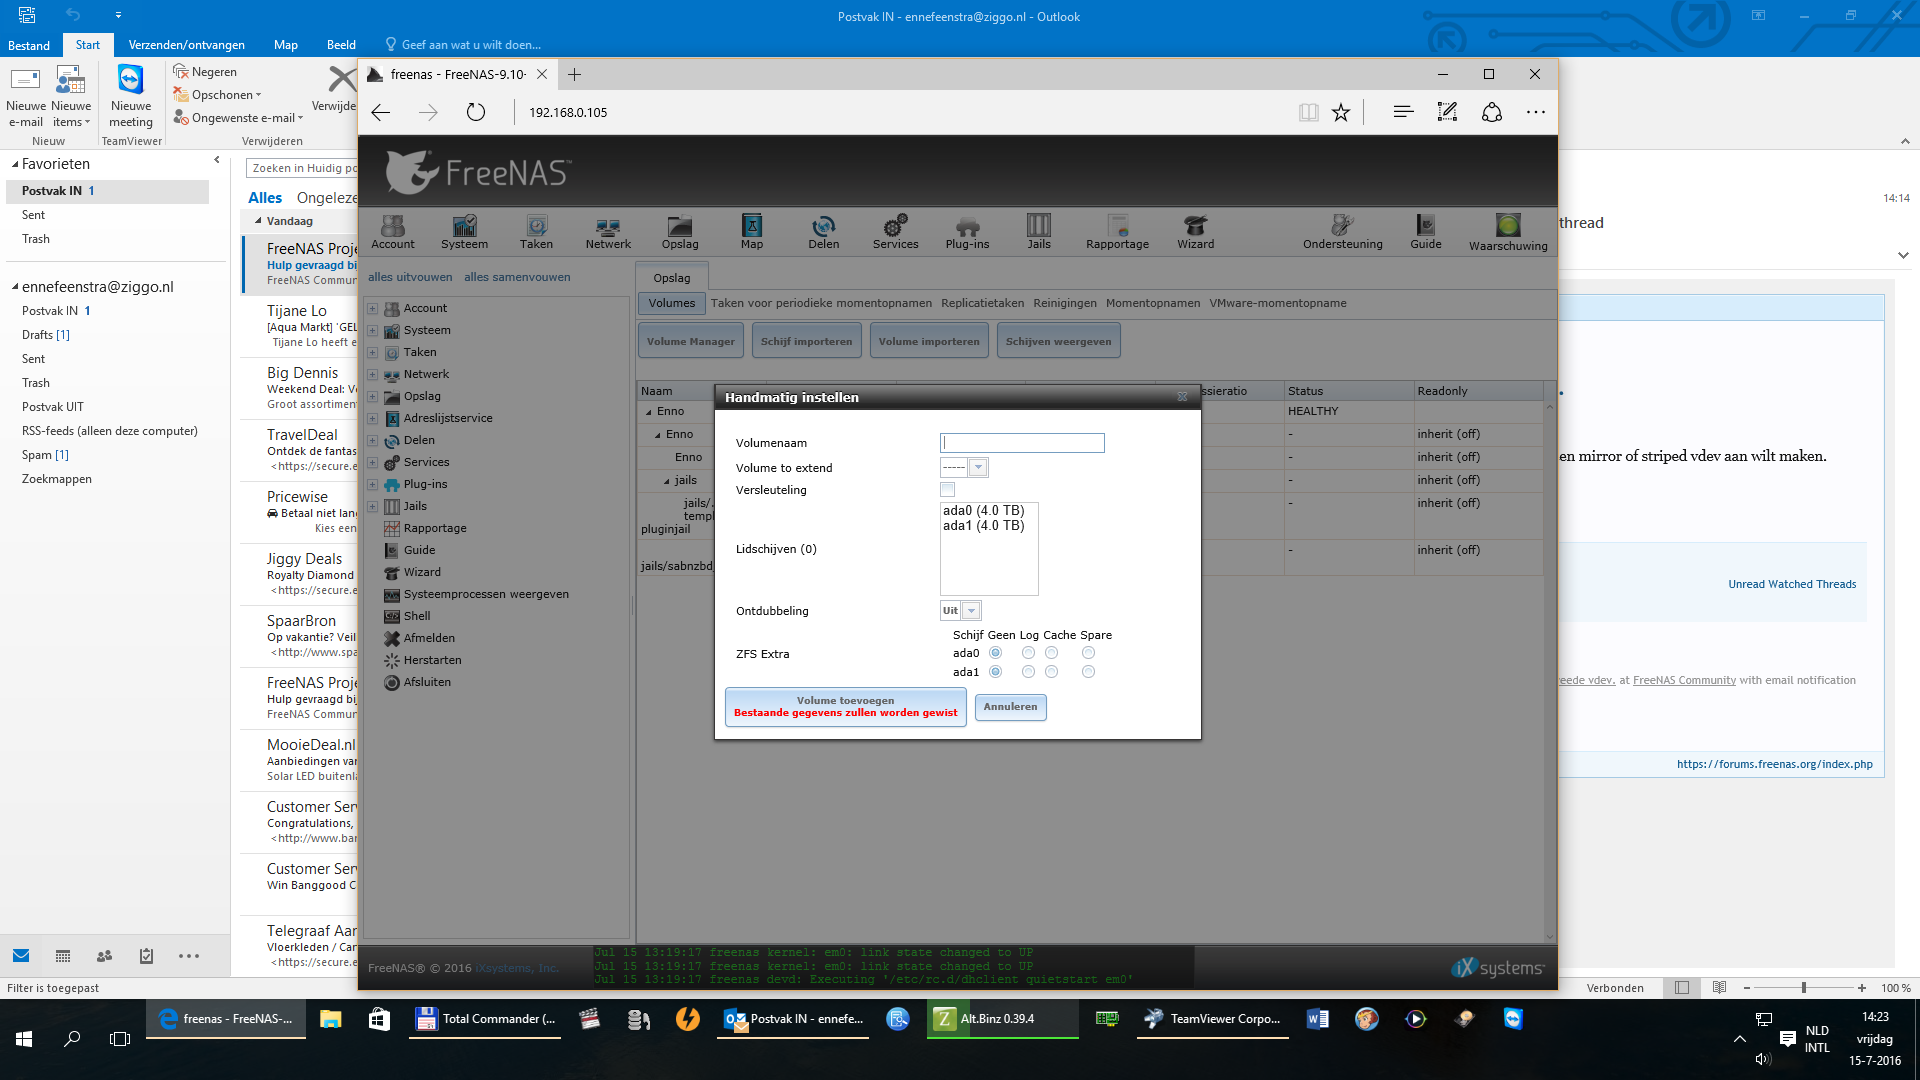Switch to Replicatietaken tab
The image size is (1920, 1080).
point(982,303)
